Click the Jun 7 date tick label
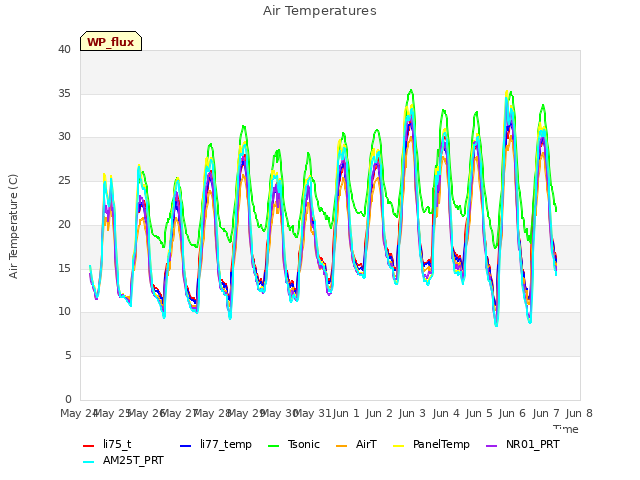Screen dimensions: 640x480 546,413
